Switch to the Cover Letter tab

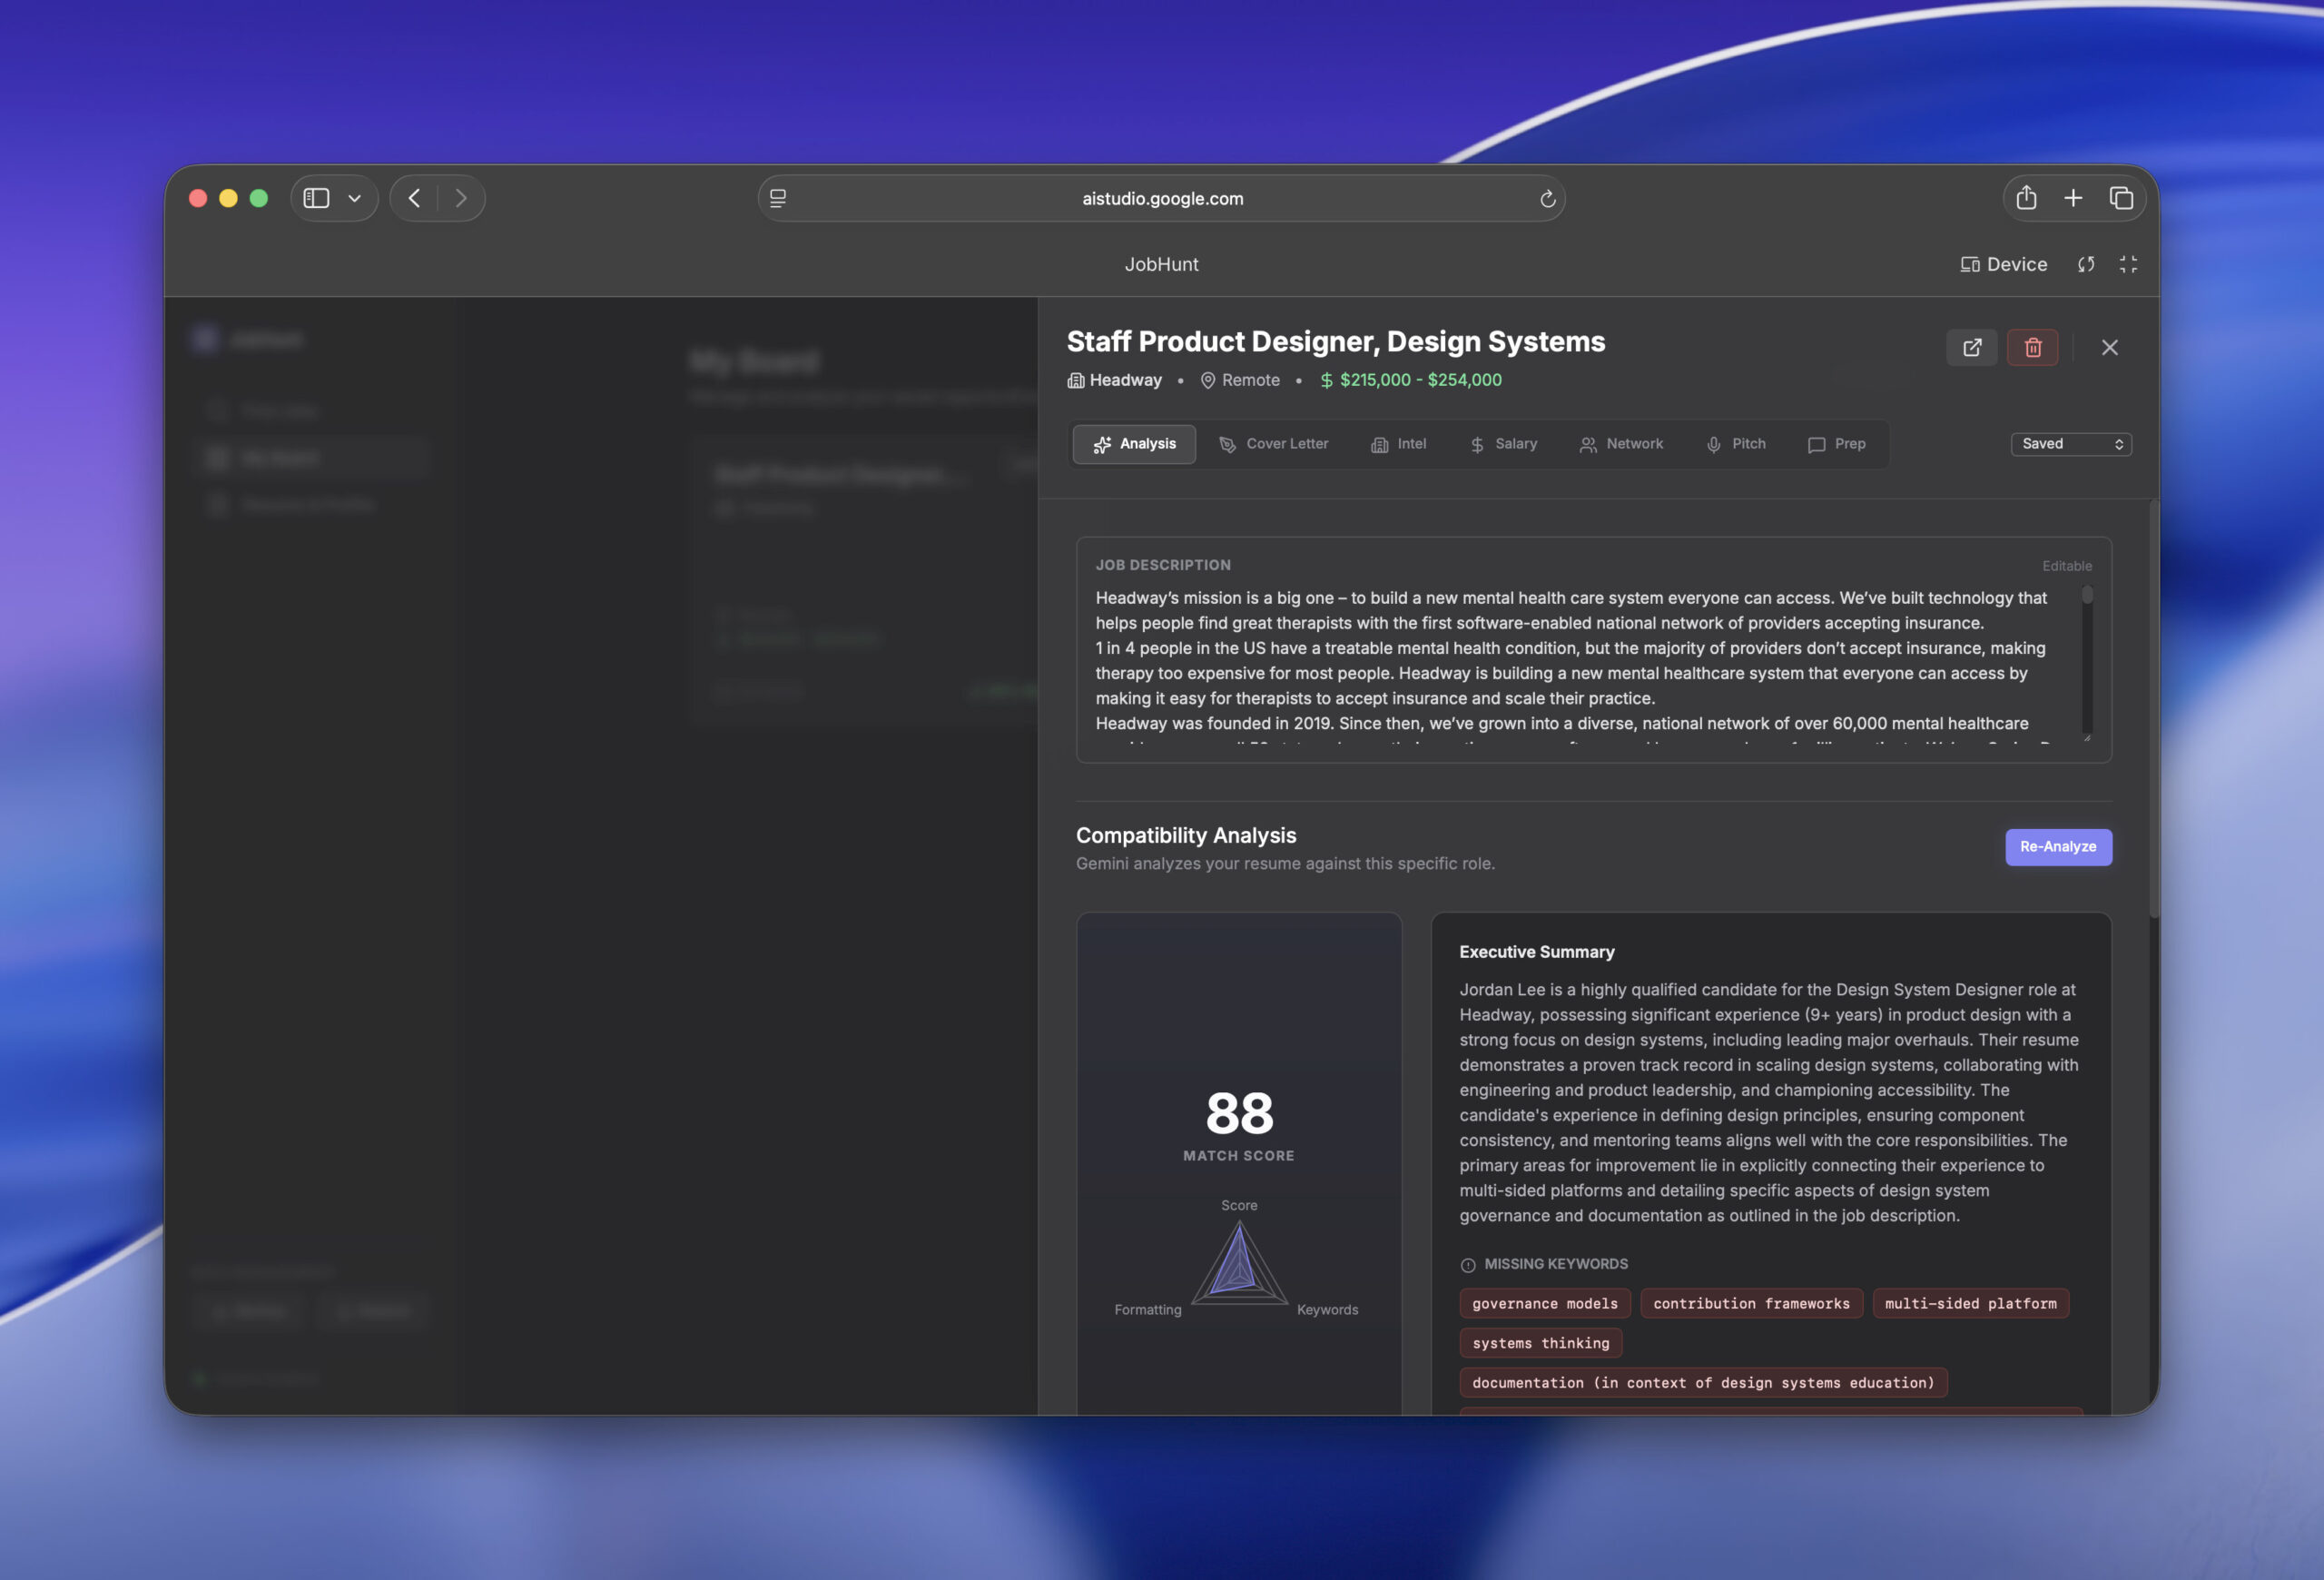click(x=1273, y=444)
